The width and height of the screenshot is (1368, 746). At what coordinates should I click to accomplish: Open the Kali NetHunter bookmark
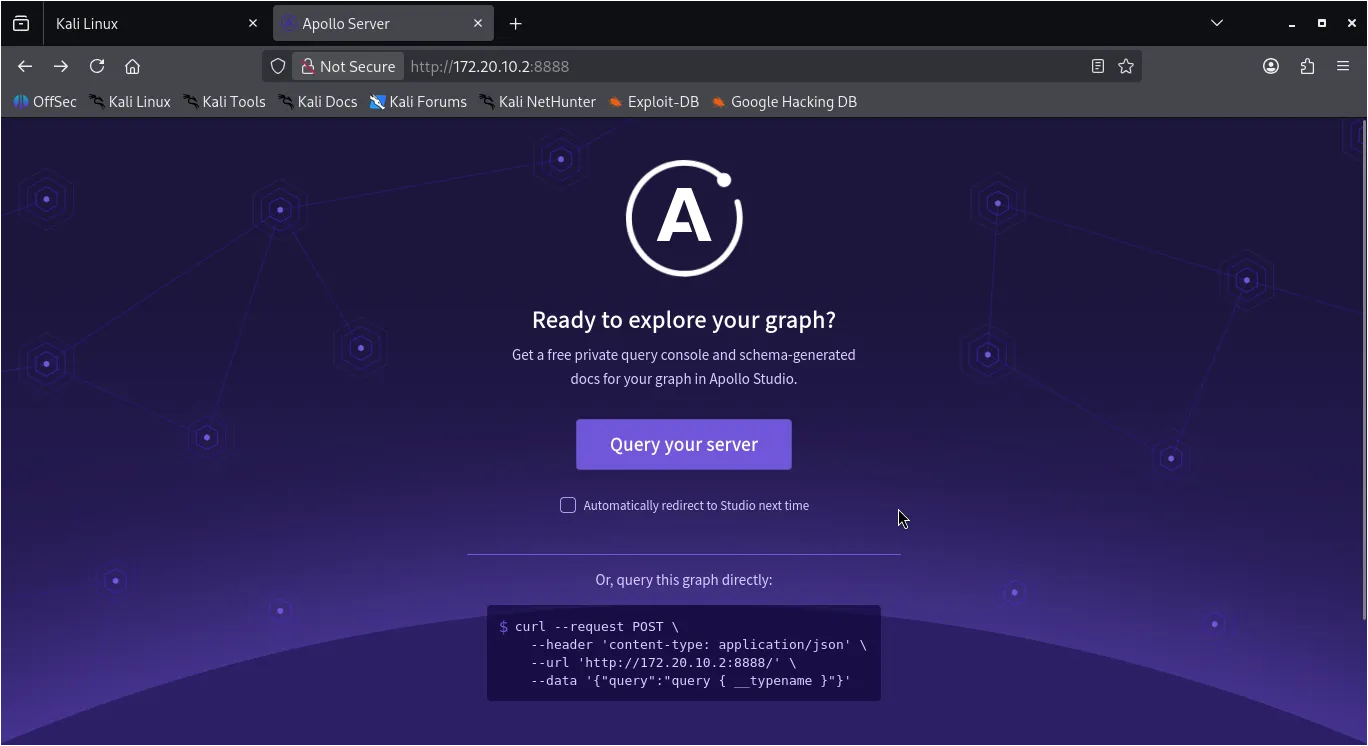tap(537, 101)
